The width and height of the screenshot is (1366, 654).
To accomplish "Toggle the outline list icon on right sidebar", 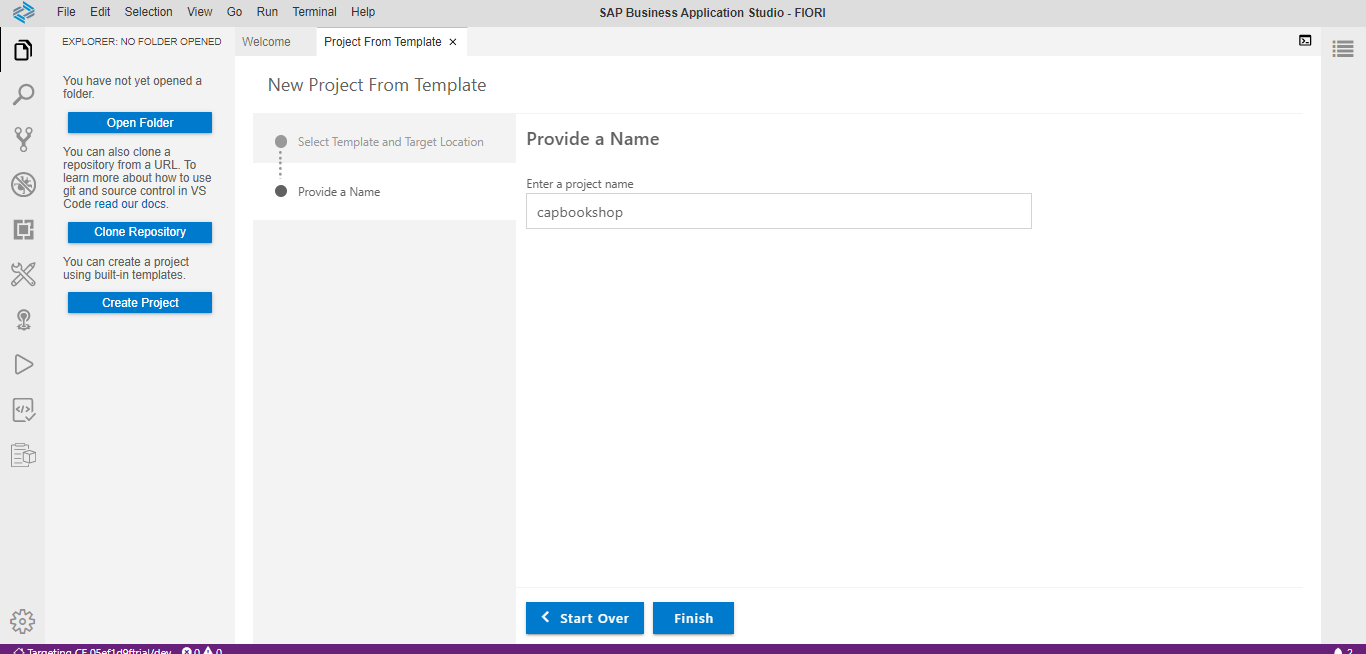I will click(1343, 49).
